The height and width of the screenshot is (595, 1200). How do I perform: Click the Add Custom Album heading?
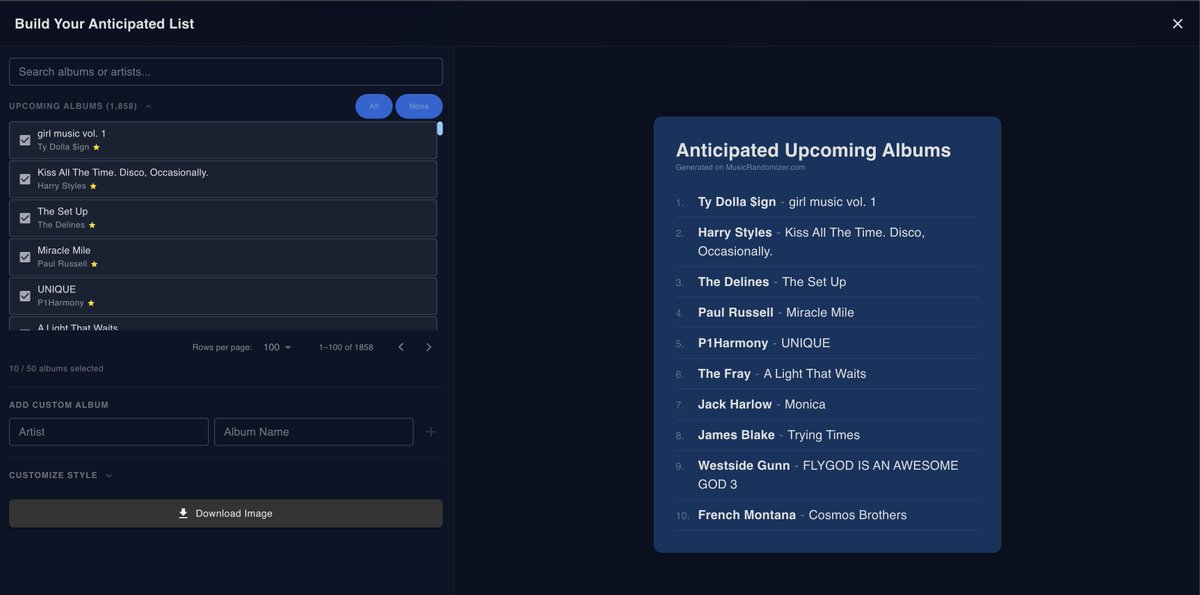(x=59, y=405)
